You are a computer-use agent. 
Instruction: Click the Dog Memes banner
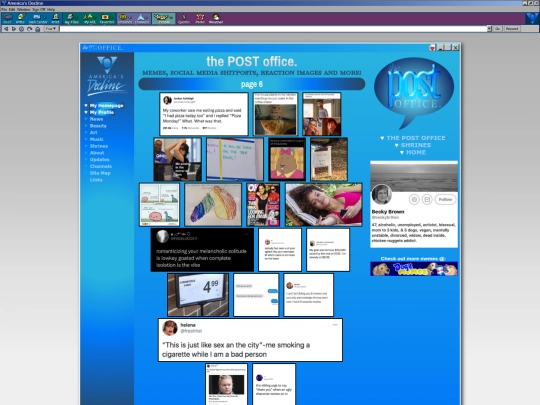[414, 269]
